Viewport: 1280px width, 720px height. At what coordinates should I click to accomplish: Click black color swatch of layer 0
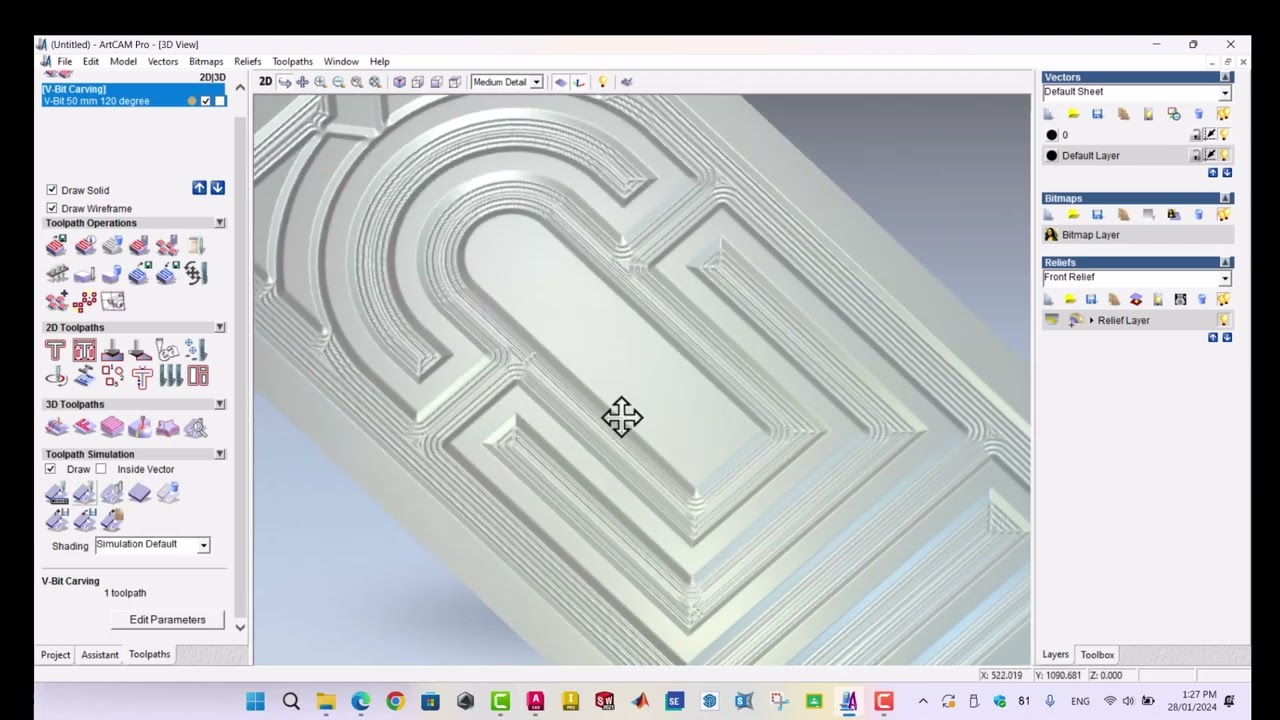click(x=1051, y=135)
